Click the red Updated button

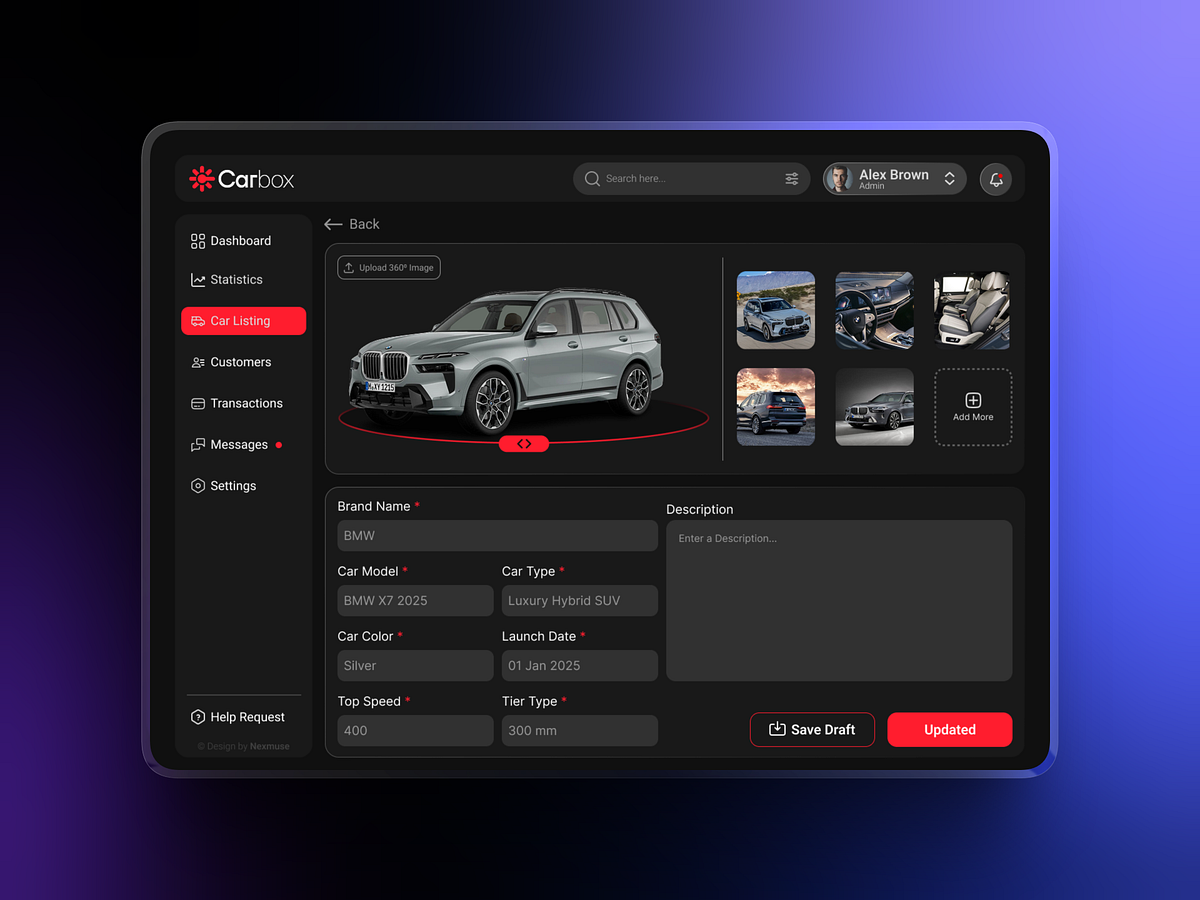pos(950,730)
